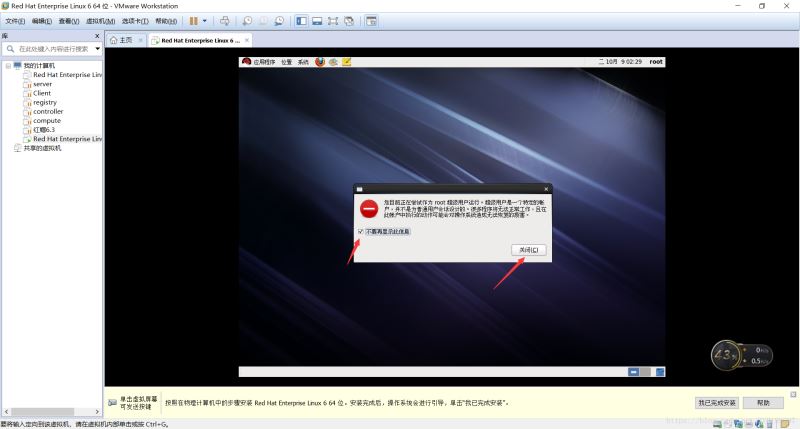
Task: Select the controller VM in the library
Action: pyautogui.click(x=48, y=112)
